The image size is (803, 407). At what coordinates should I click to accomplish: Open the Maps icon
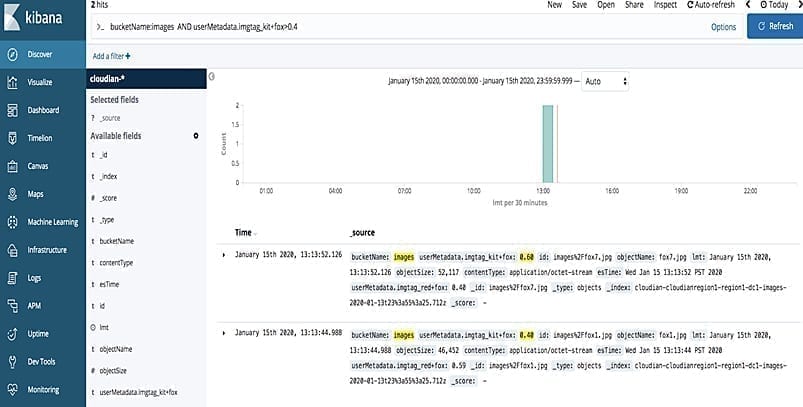[13, 194]
